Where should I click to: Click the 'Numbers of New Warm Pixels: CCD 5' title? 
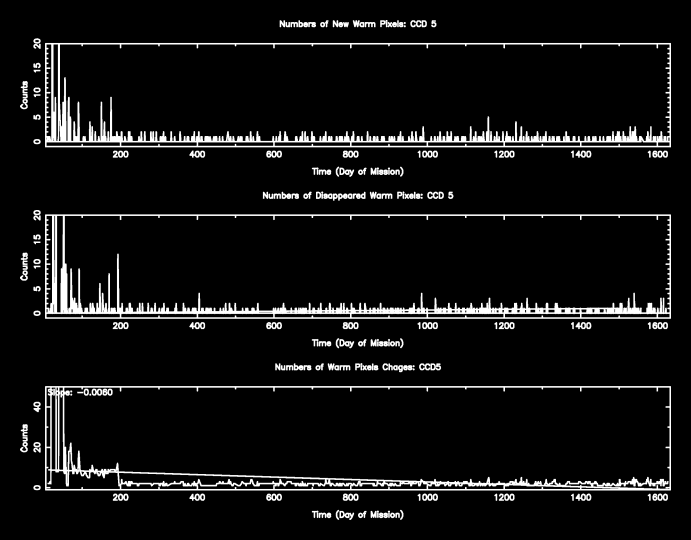pyautogui.click(x=357, y=23)
